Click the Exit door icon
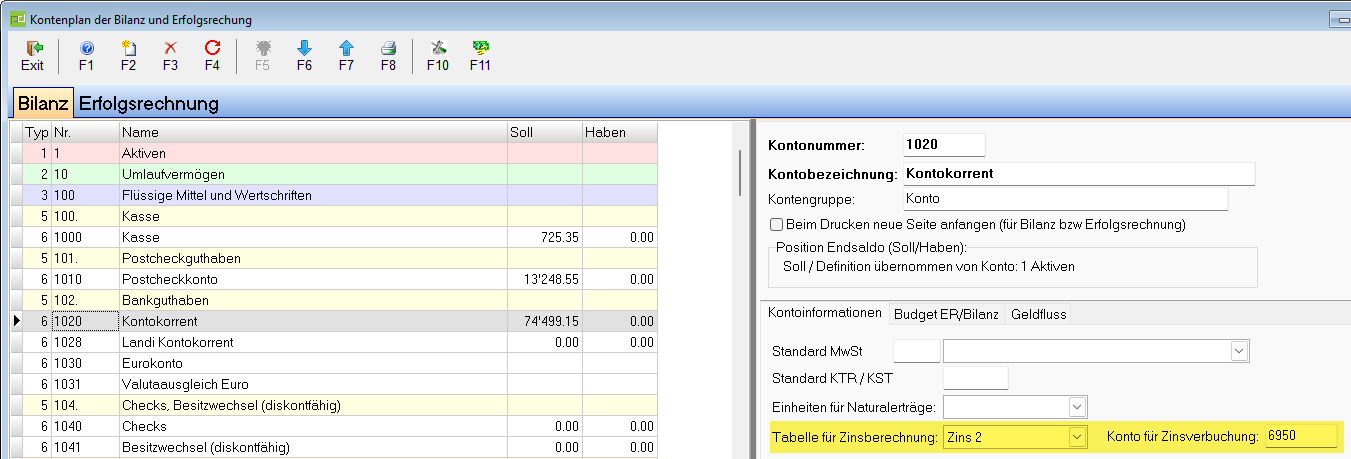The image size is (1351, 459). coord(33,49)
